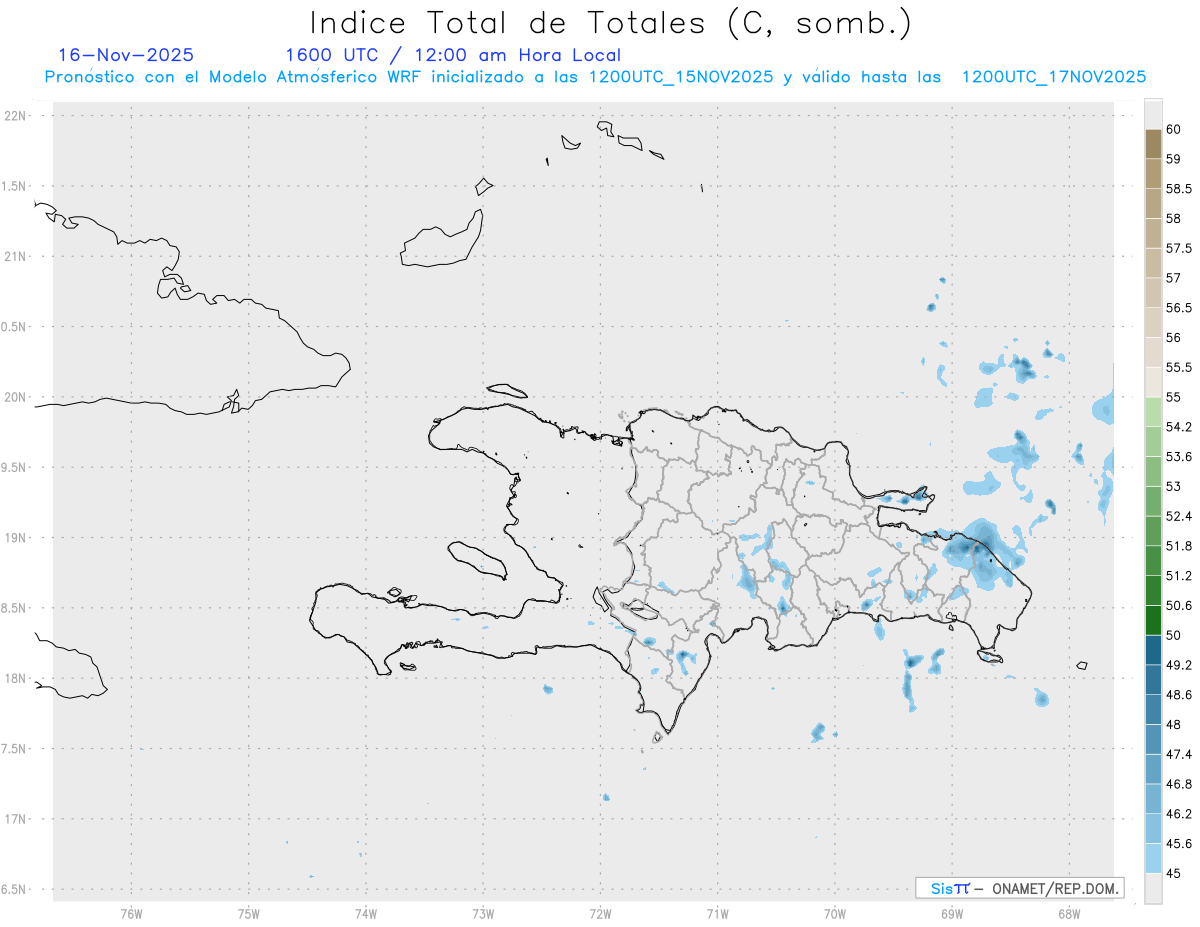Click the "22N" latitude label
The image size is (1200, 927).
click(17, 116)
